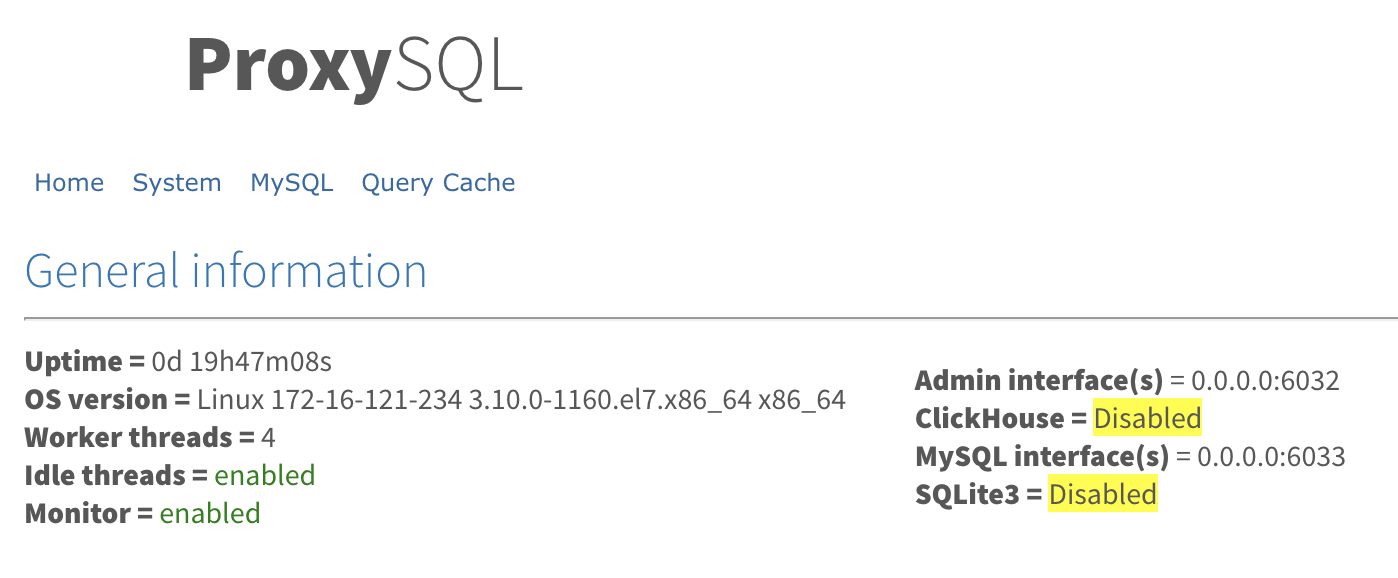
Task: Open the MySQL section
Action: pyautogui.click(x=291, y=183)
